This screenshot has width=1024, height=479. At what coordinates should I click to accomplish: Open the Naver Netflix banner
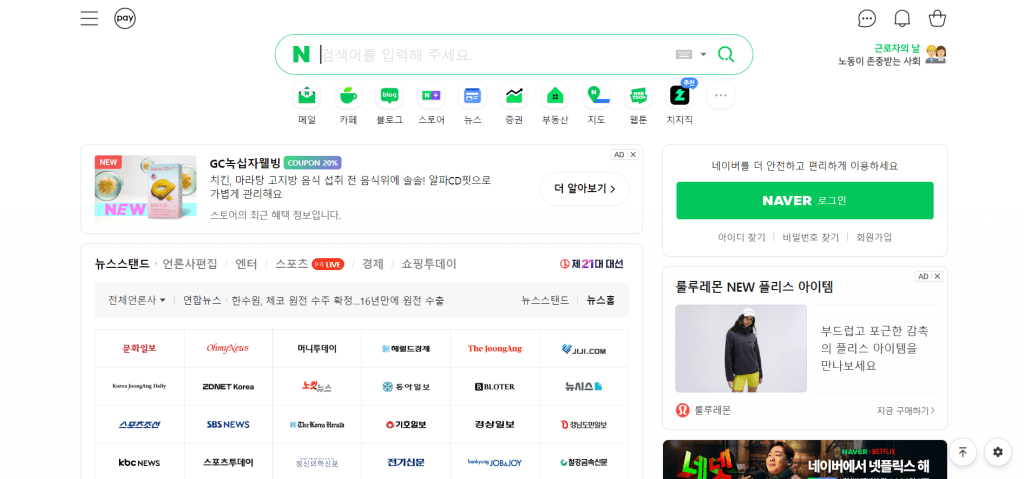[805, 459]
